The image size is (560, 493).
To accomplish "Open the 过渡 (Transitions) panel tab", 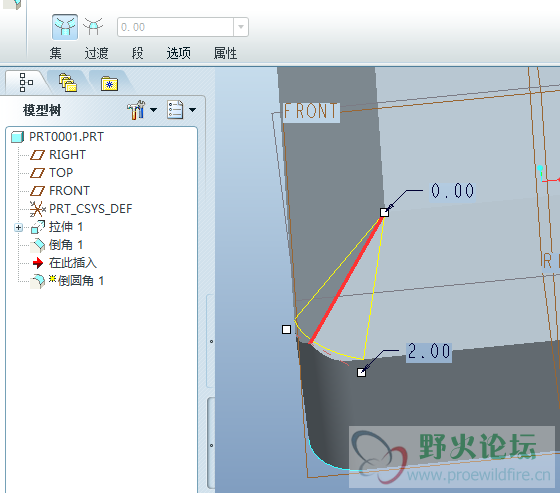I will coord(96,53).
